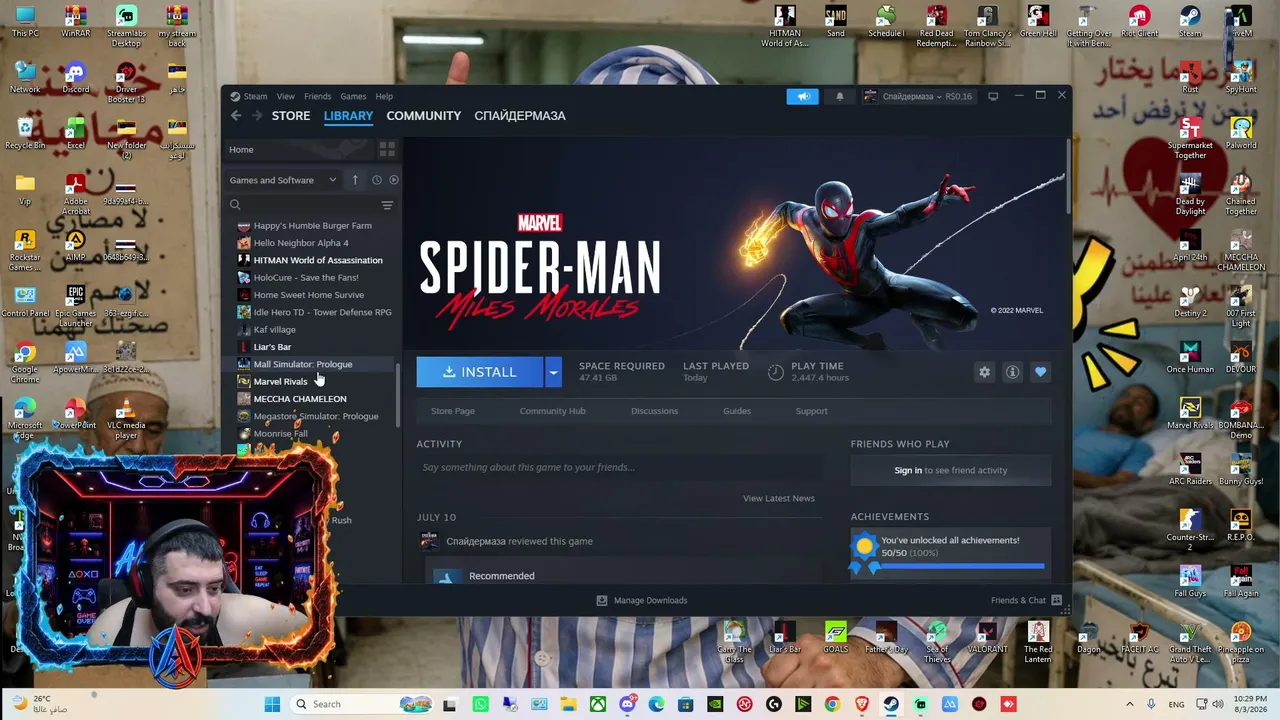Open the Discussions link
The height and width of the screenshot is (720, 1280).
(x=654, y=411)
